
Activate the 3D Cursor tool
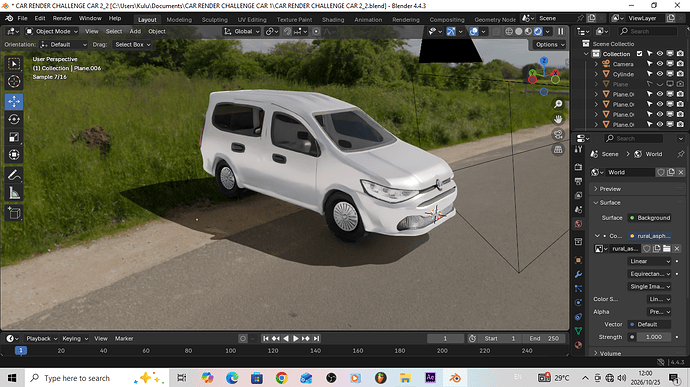(14, 81)
